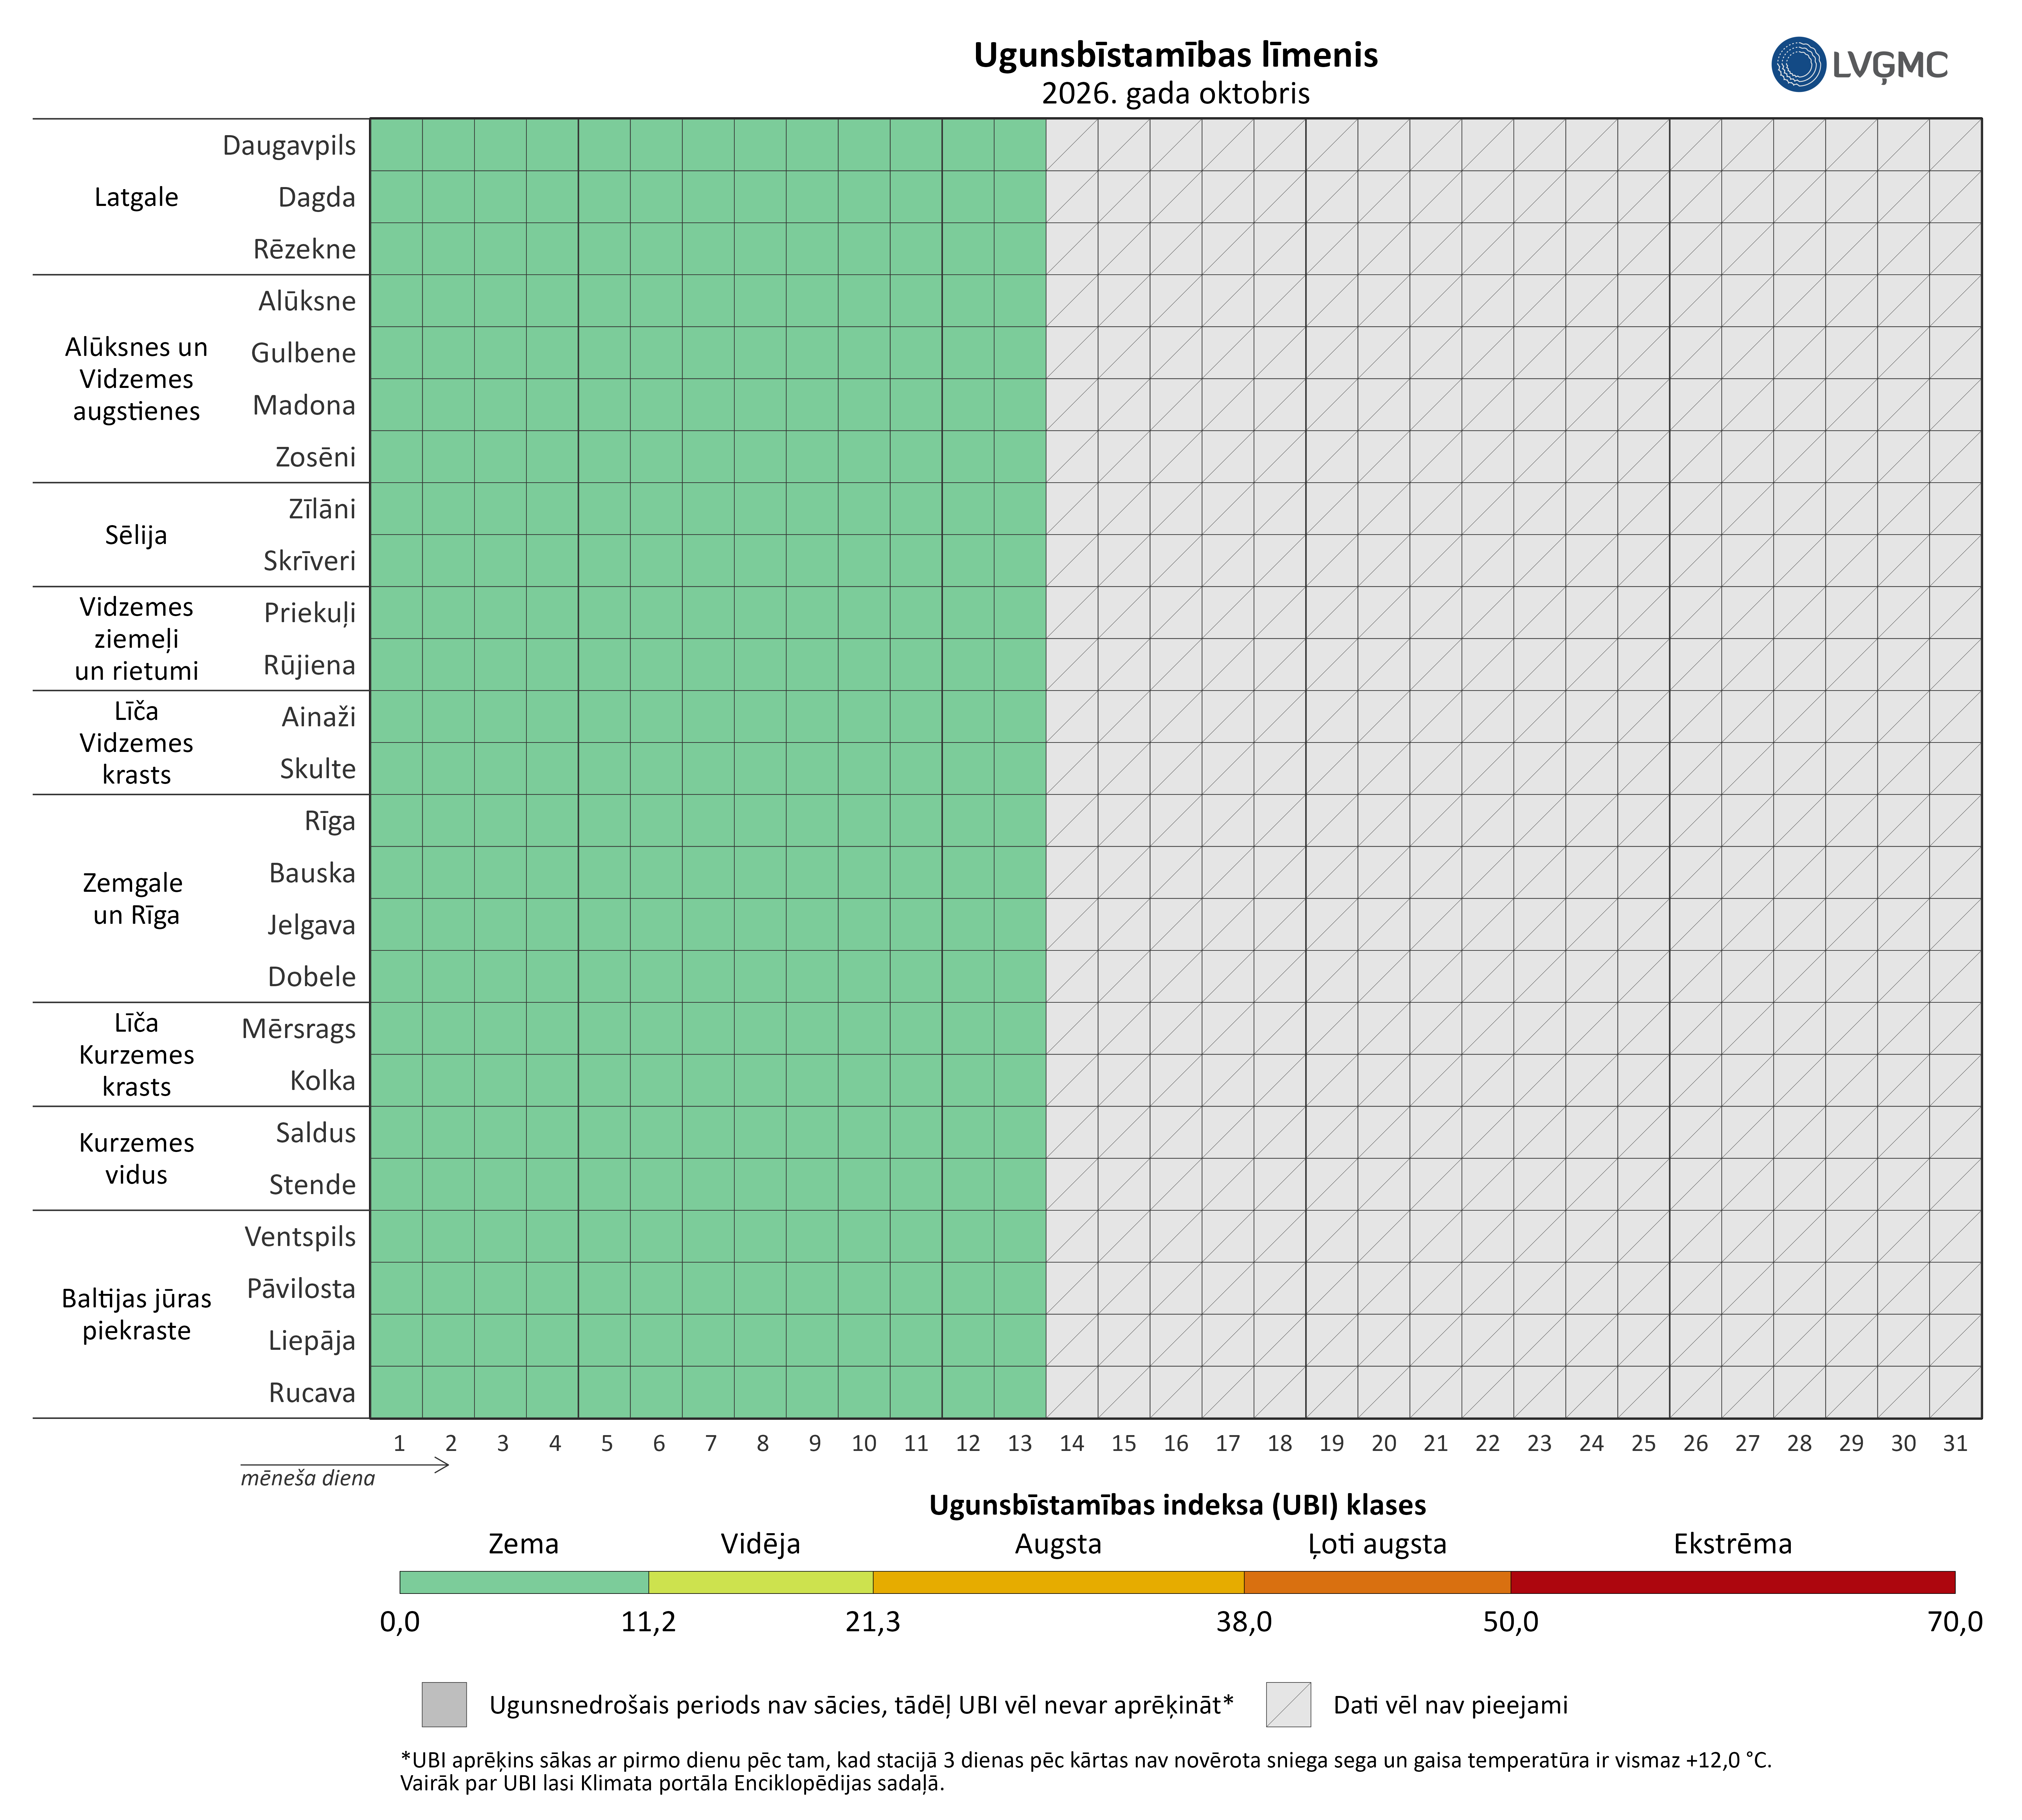Viewport: 2022px width, 1820px height.
Task: Click the Rucava cell for day 13
Action: (1020, 1392)
